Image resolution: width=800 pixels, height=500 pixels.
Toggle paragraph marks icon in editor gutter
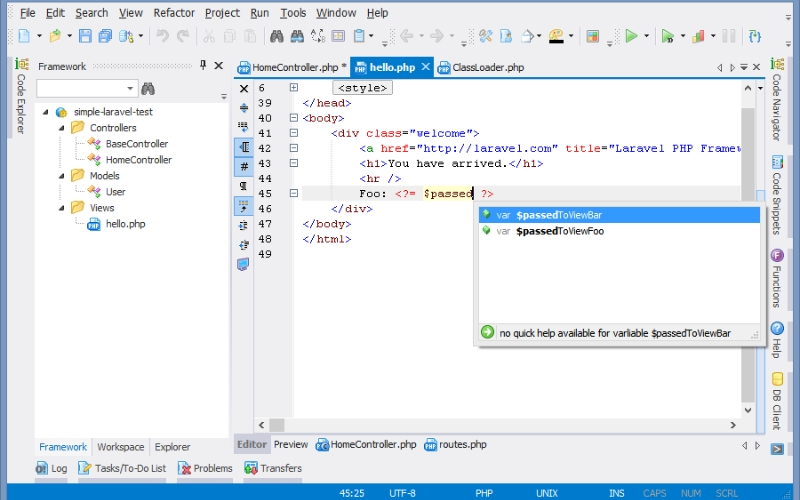[244, 186]
